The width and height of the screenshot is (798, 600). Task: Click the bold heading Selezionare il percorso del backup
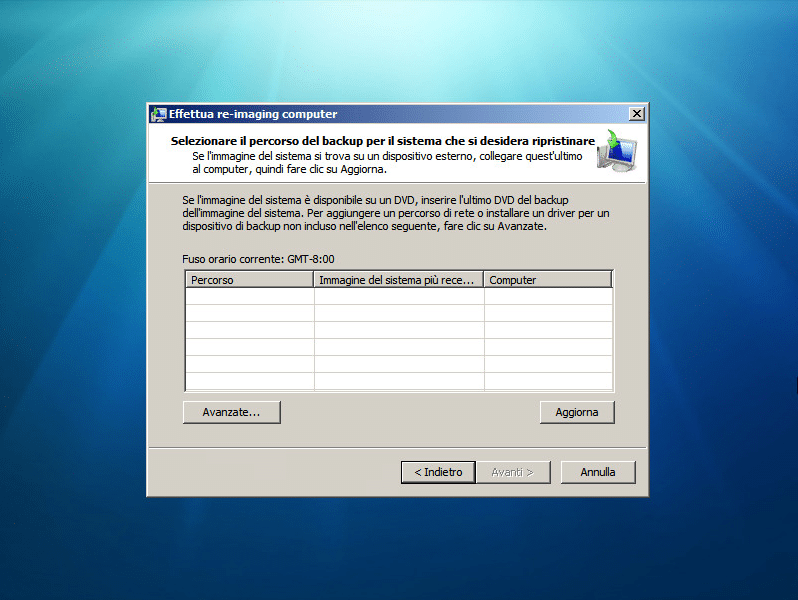pos(382,141)
